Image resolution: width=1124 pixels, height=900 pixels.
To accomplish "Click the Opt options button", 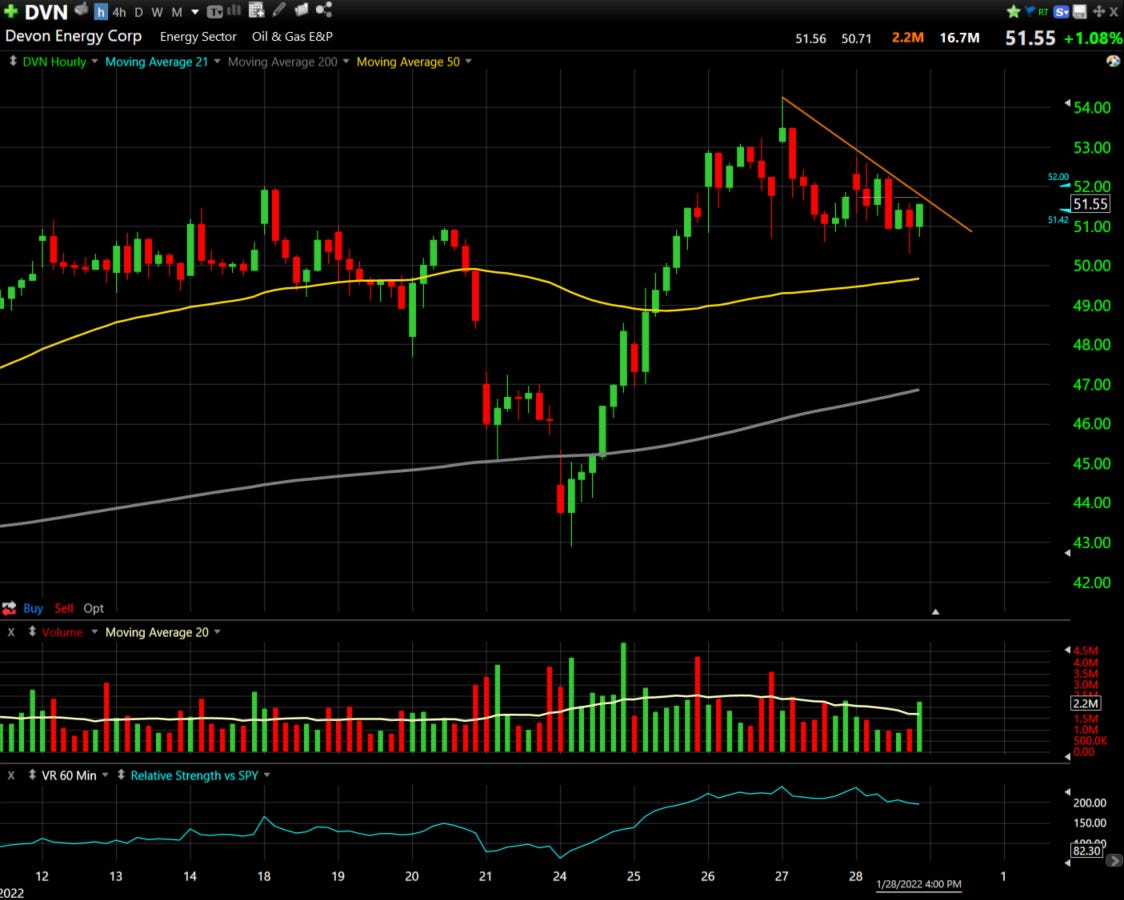I will coord(93,608).
